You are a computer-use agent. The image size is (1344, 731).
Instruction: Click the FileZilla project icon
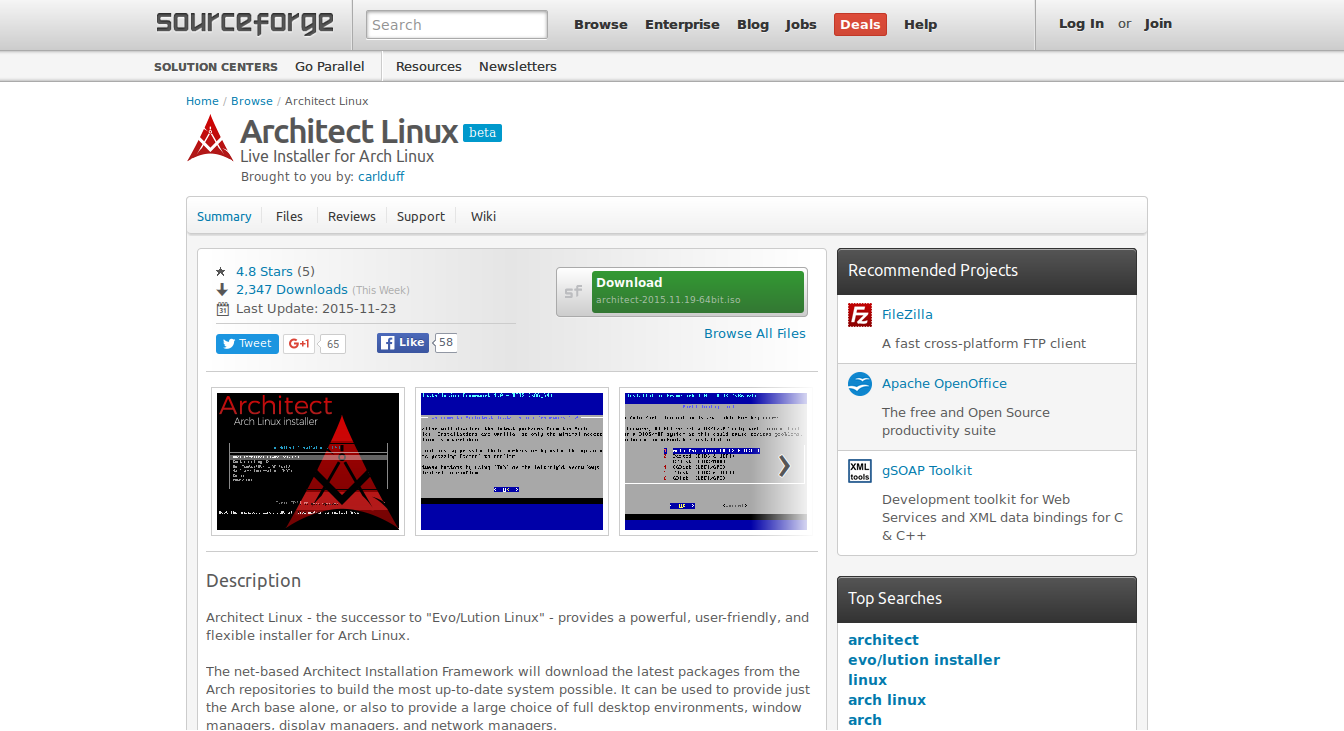[860, 315]
